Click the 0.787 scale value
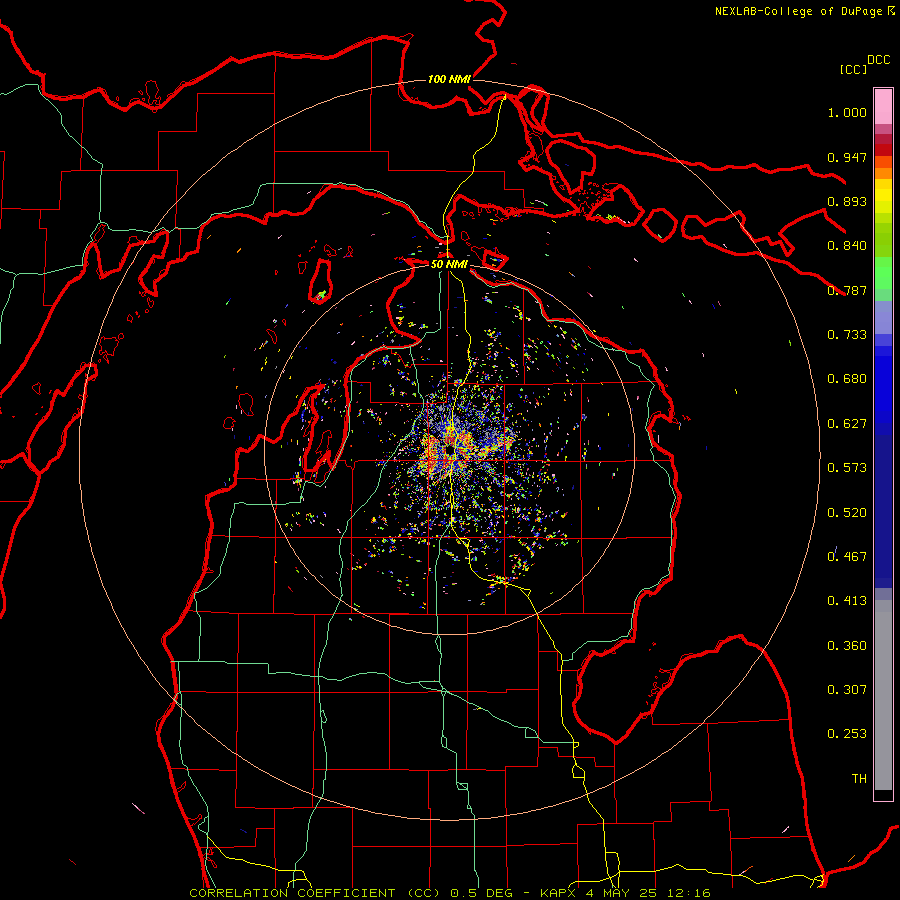Screen dimensions: 900x900 pos(847,290)
